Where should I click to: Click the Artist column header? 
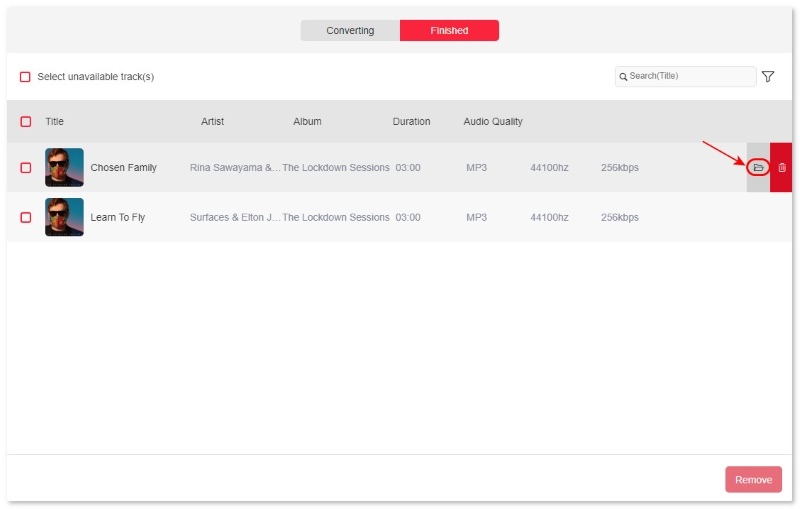(212, 122)
